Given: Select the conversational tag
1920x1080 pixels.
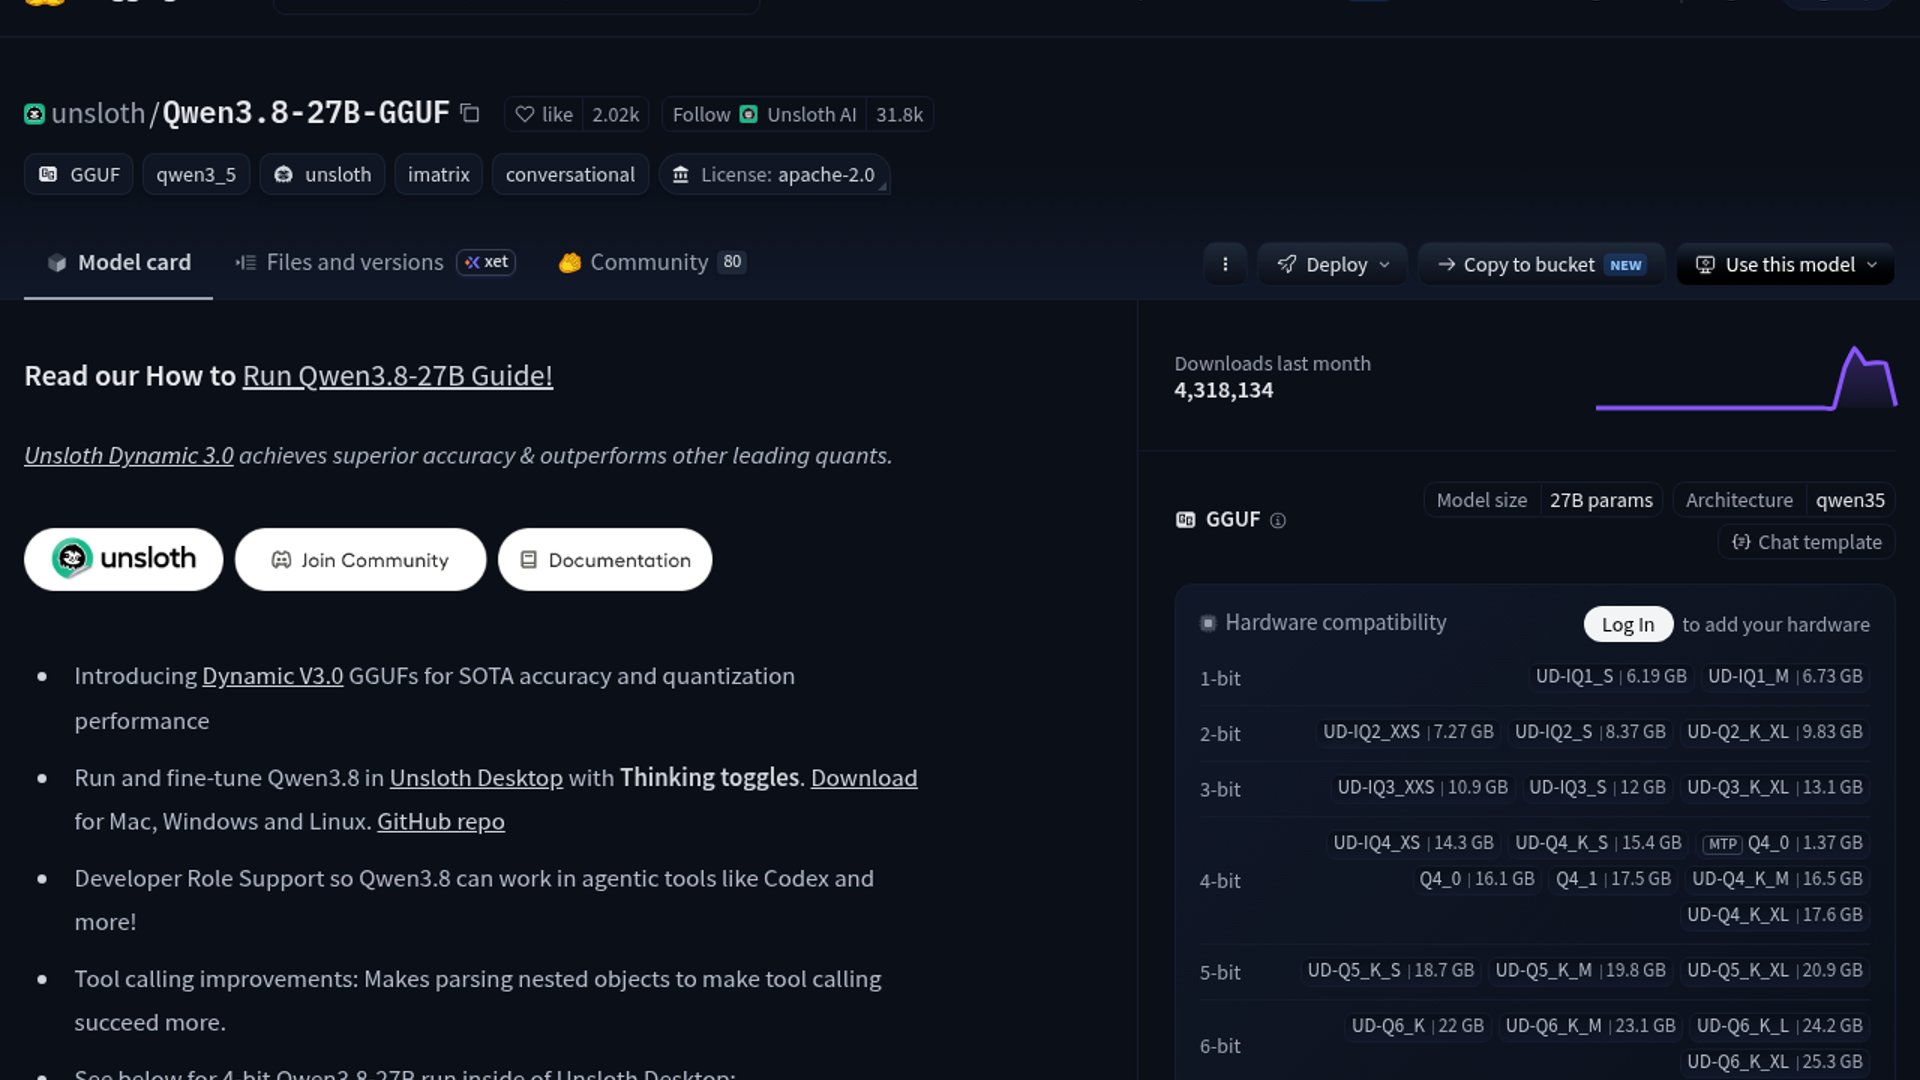Looking at the screenshot, I should point(570,175).
